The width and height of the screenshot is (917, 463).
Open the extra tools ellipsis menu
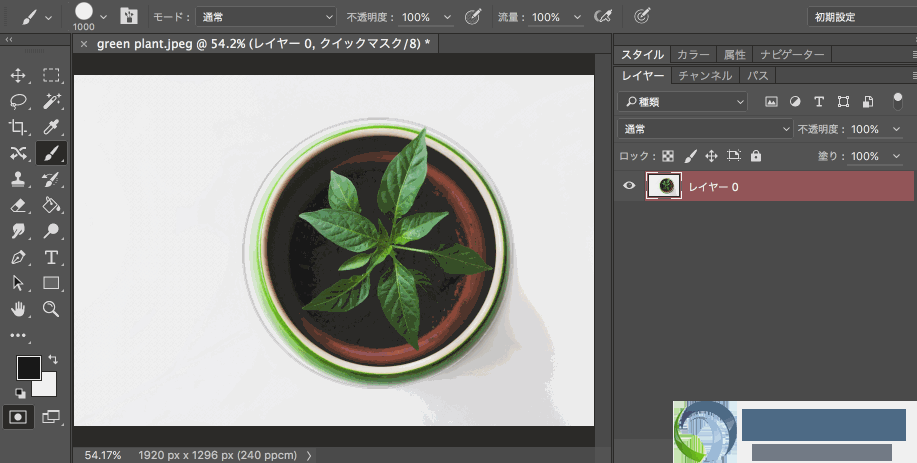click(18, 336)
